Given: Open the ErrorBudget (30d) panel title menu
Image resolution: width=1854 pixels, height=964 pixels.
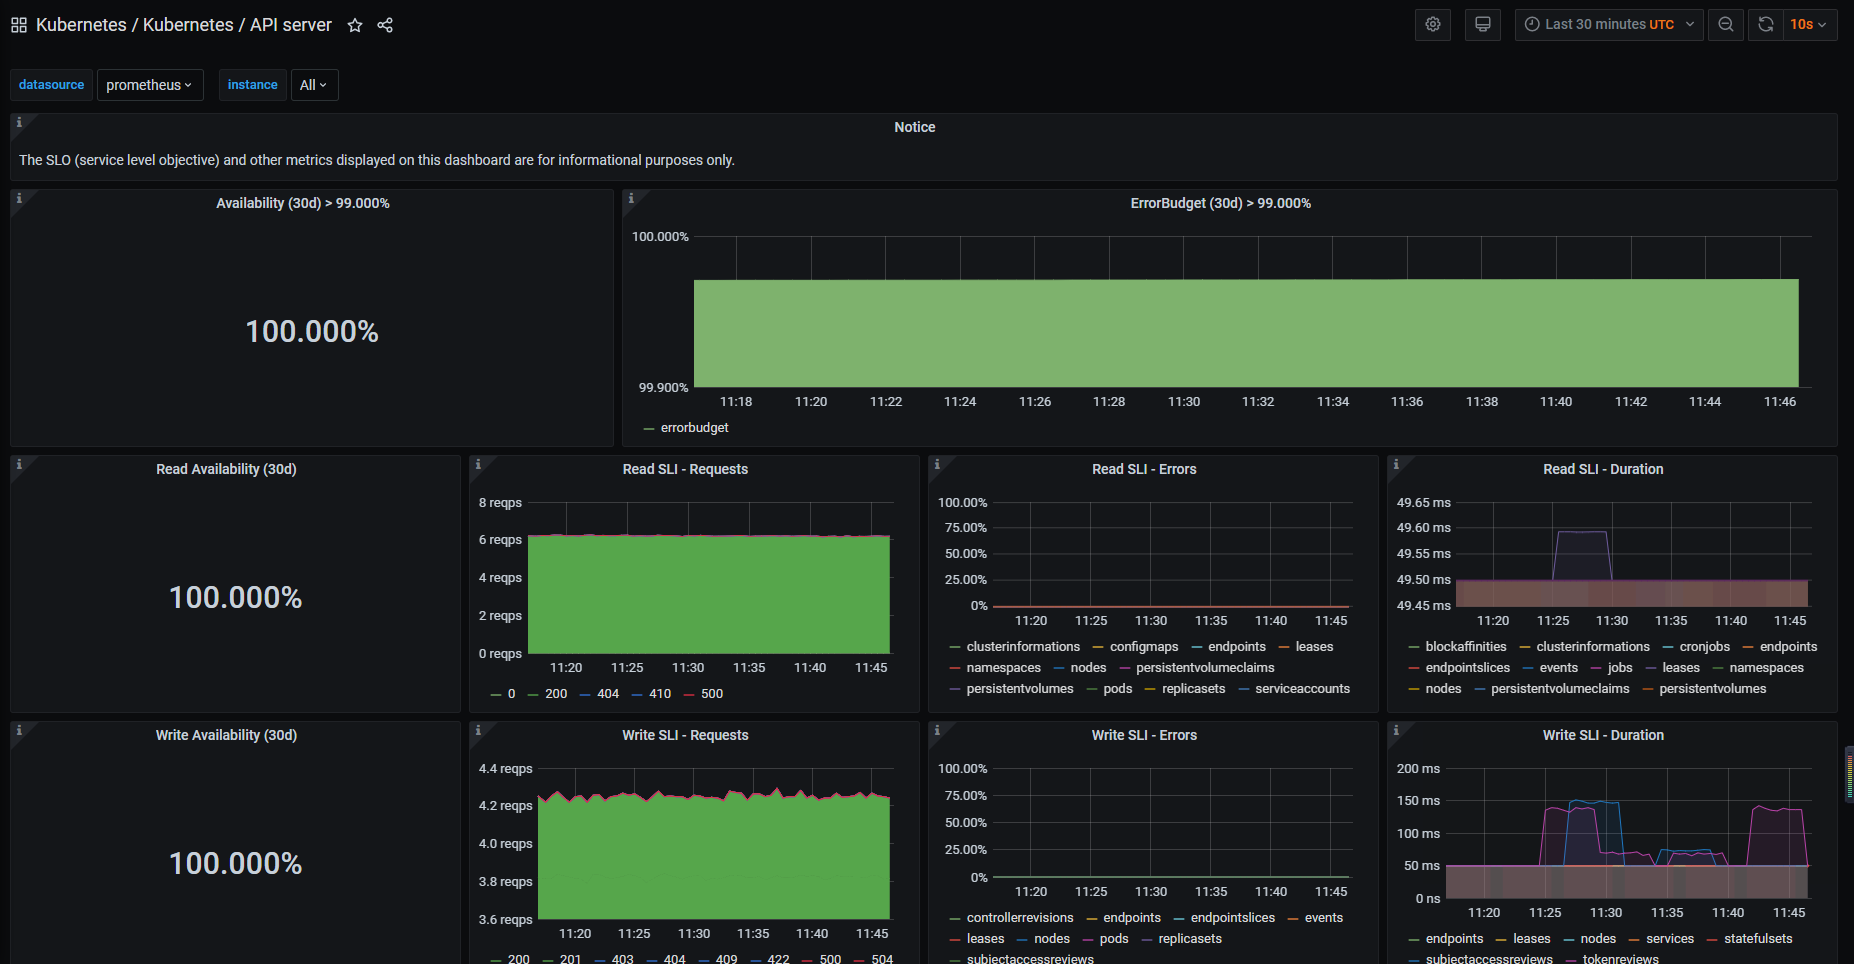Looking at the screenshot, I should click(1220, 203).
